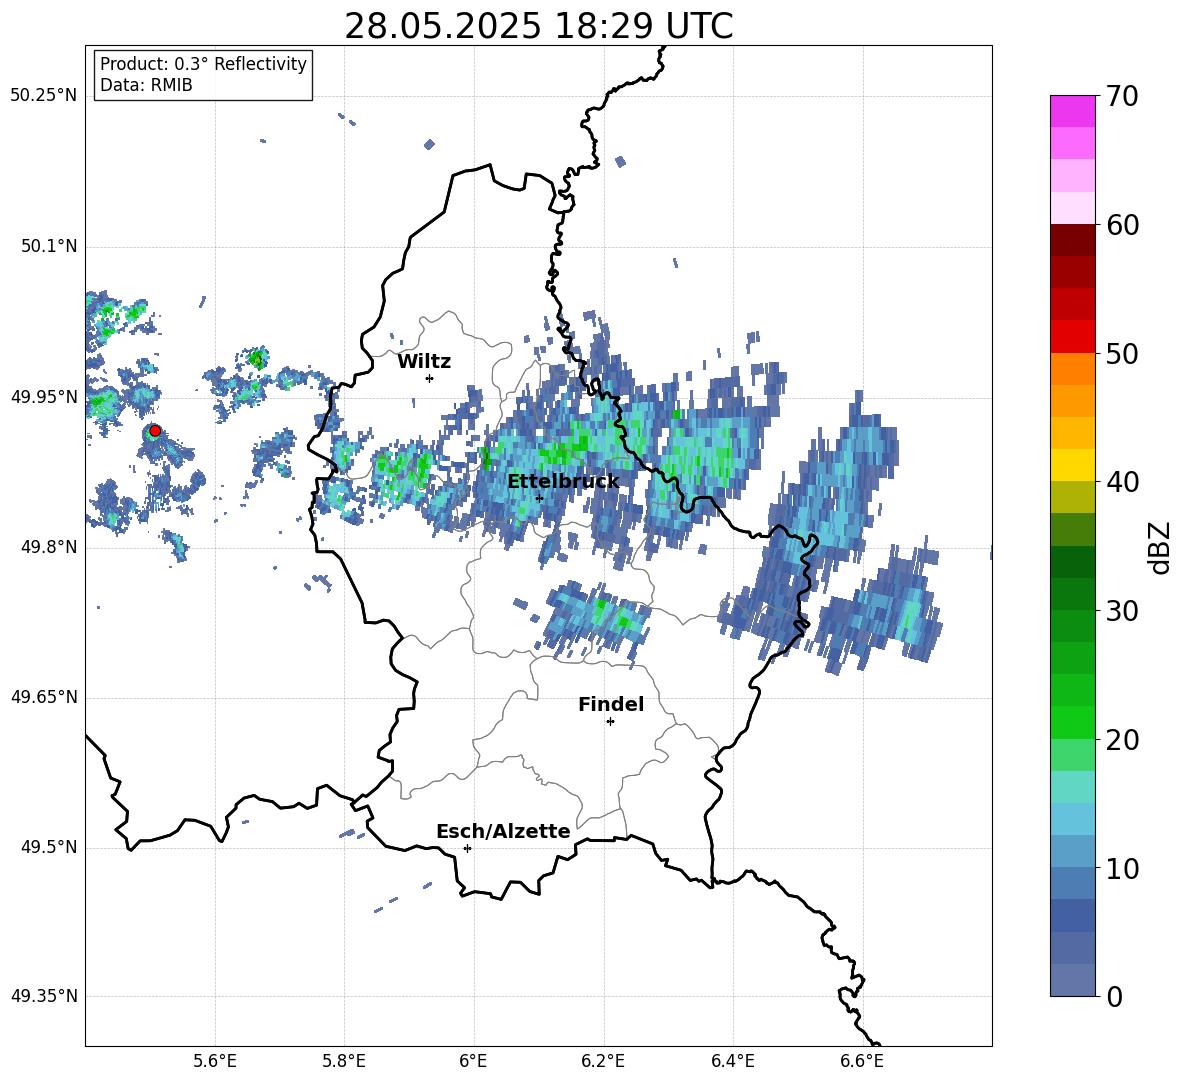Click the '50.25°N' latitude label
The width and height of the screenshot is (1184, 1081).
[x=44, y=96]
